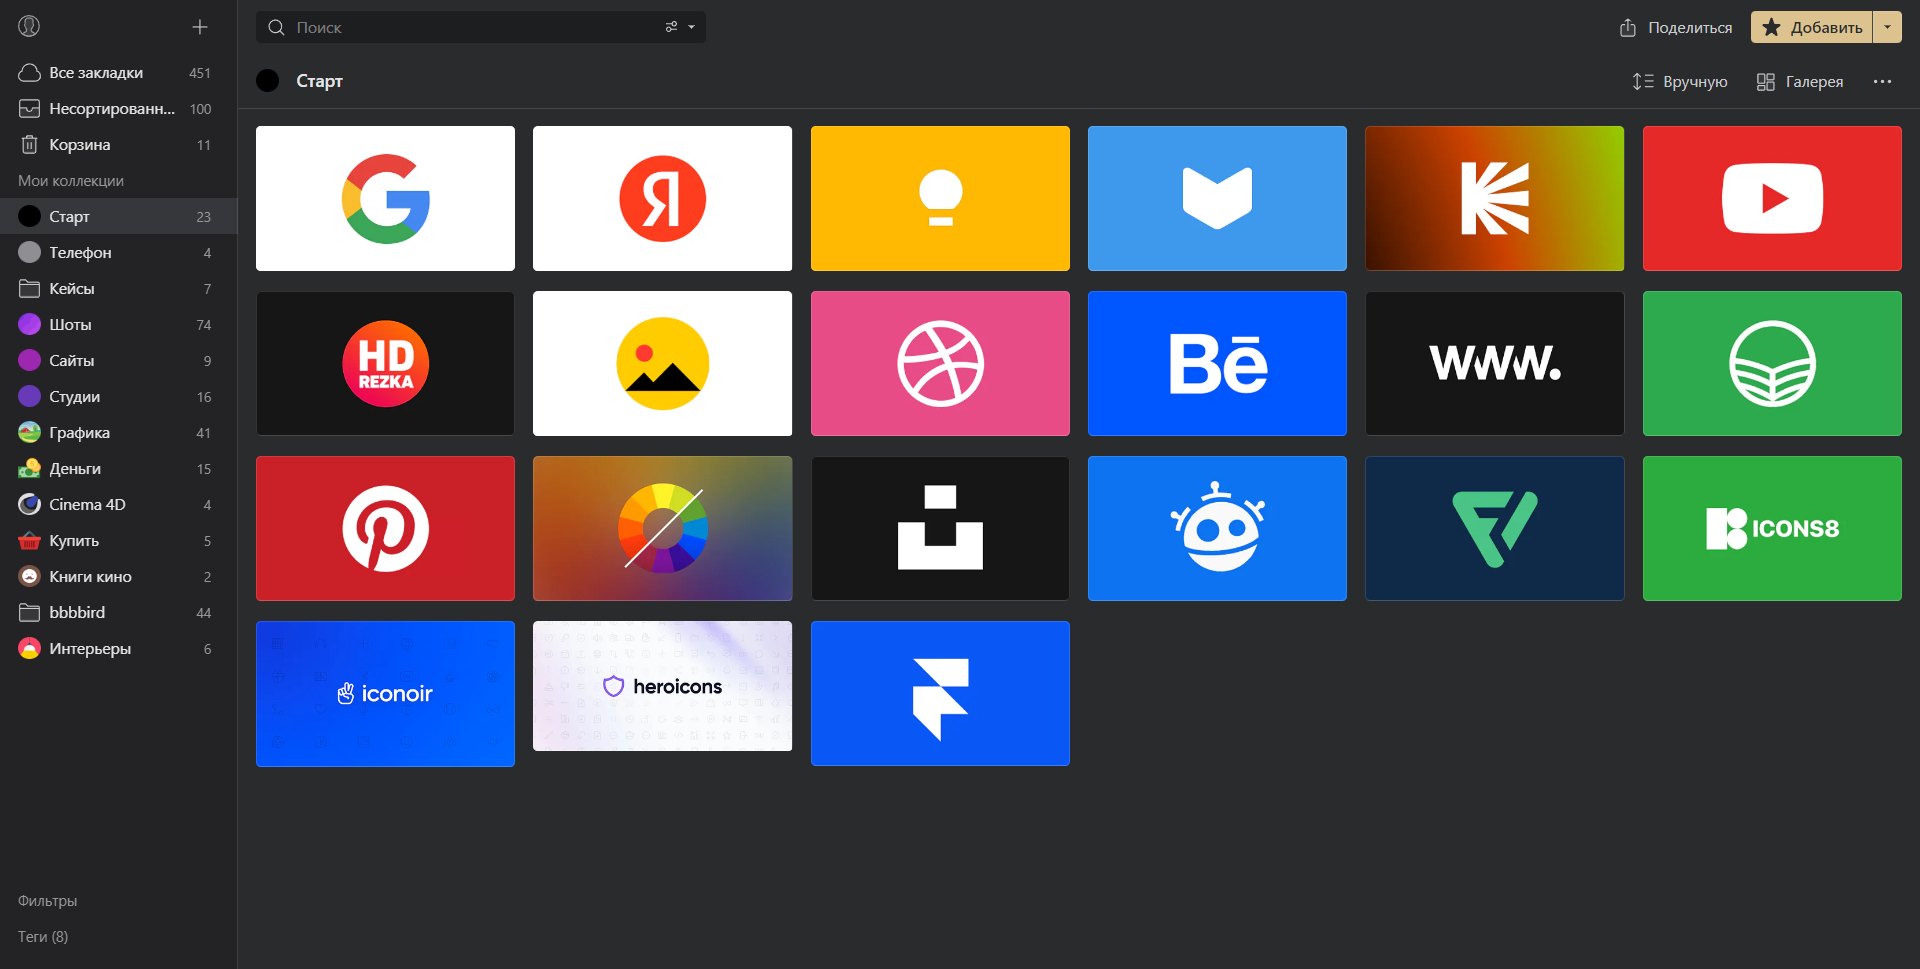Open the Unsplash black bookmark tile
The height and width of the screenshot is (969, 1920).
[x=940, y=528]
